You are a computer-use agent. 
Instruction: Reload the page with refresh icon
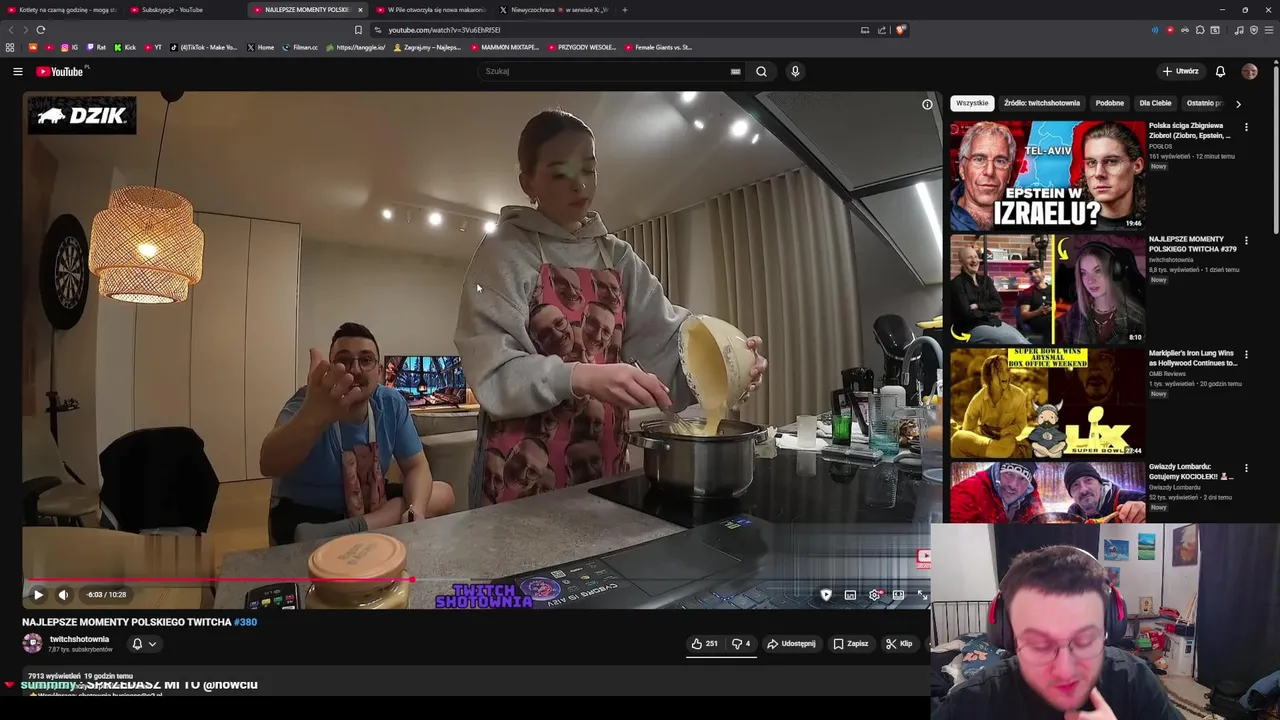41,30
